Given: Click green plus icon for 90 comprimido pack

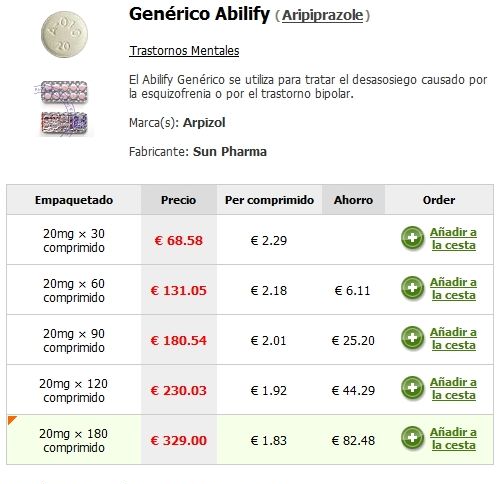Looking at the screenshot, I should (x=412, y=338).
